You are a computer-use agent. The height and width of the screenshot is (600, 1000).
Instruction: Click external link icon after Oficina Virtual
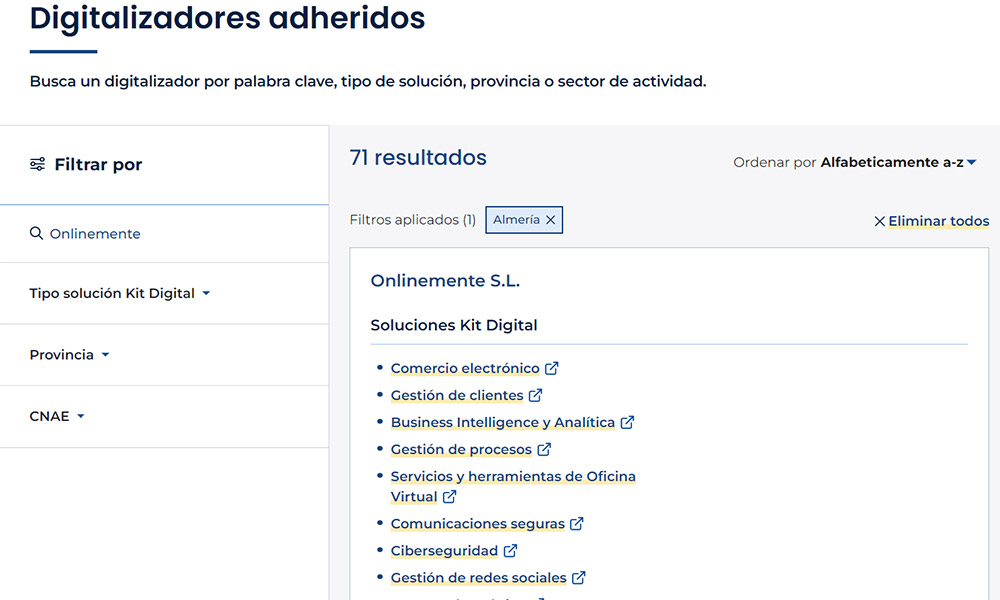[450, 496]
